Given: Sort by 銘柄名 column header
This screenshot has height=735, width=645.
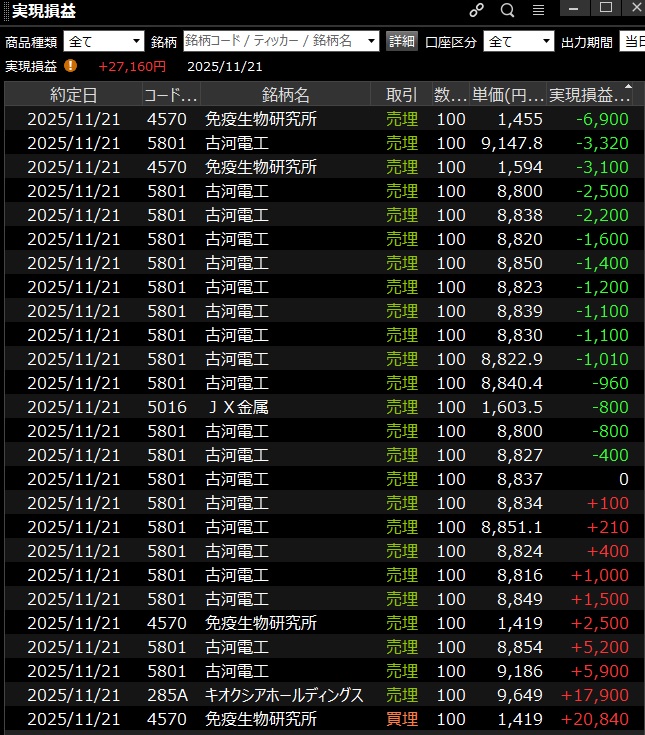Looking at the screenshot, I should [x=286, y=95].
